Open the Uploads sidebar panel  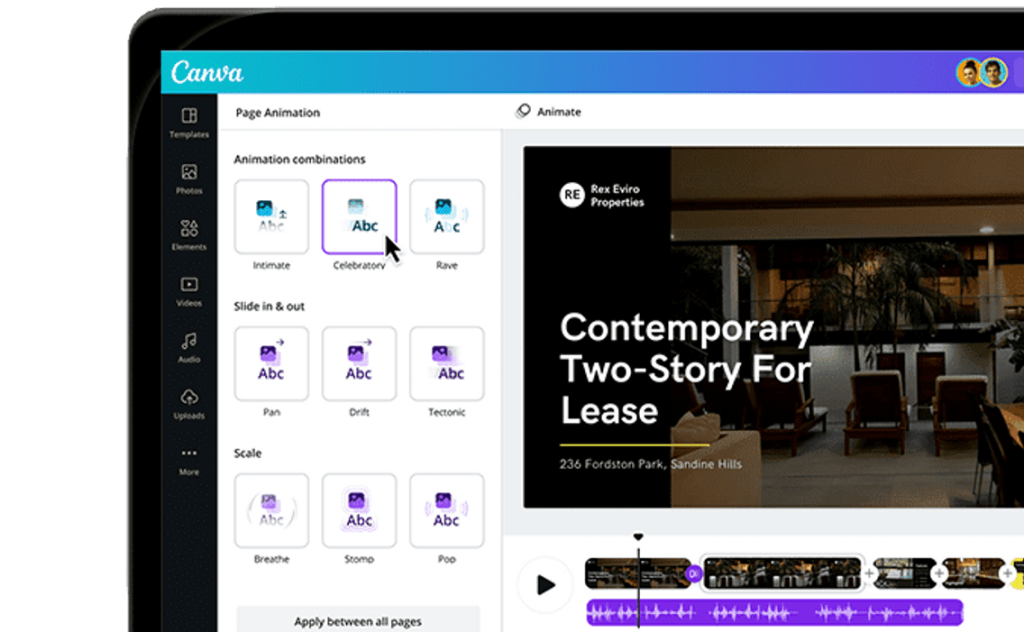[x=189, y=403]
